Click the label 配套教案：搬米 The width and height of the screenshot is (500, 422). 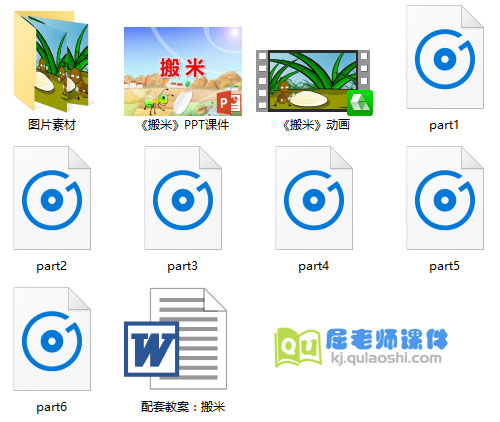pos(183,407)
